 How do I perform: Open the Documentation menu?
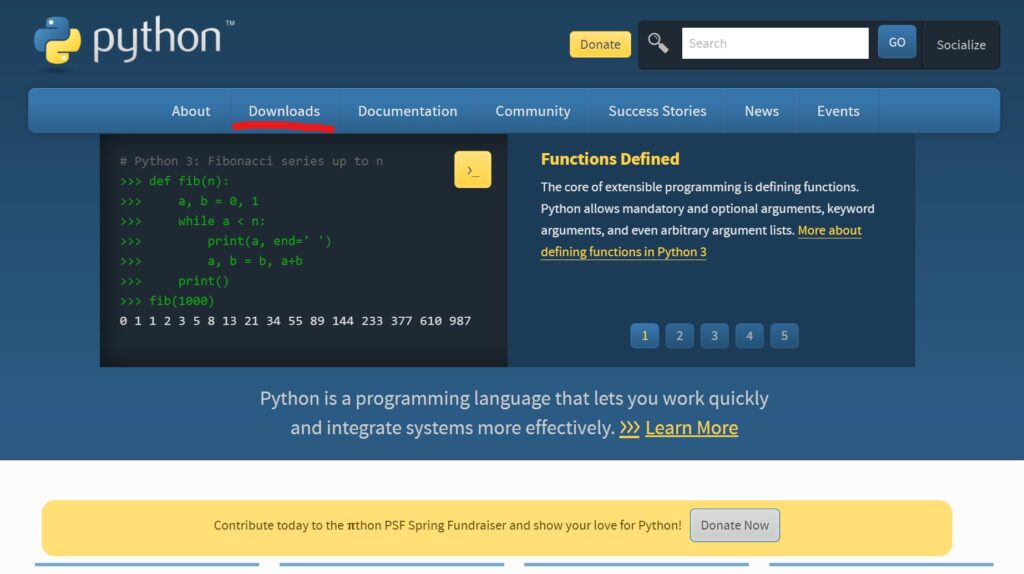click(x=408, y=111)
